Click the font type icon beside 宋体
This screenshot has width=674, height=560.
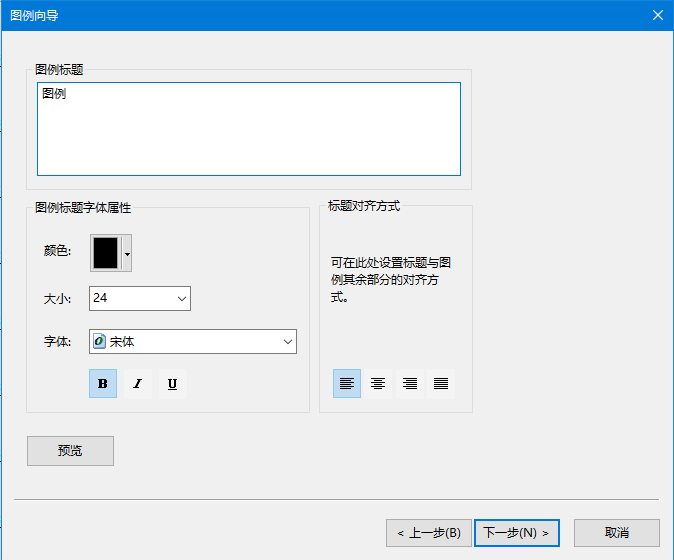[x=99, y=342]
